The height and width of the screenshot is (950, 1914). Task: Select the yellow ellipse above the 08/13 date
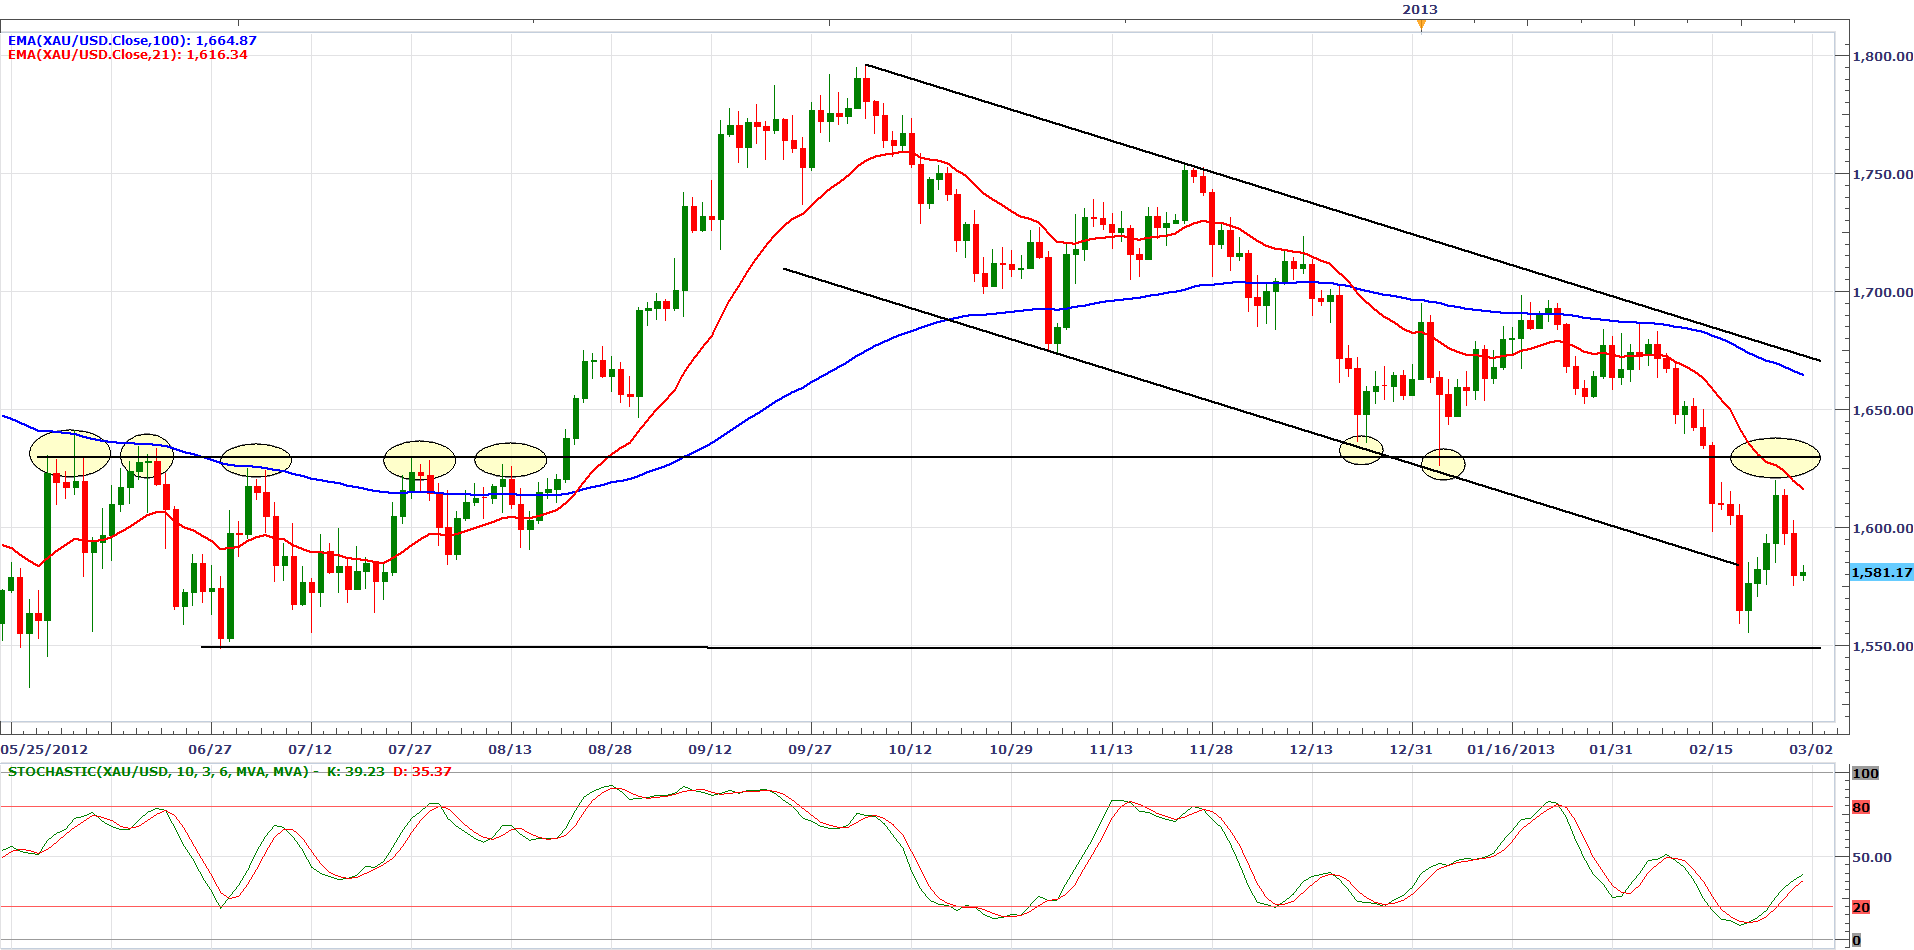click(x=510, y=460)
